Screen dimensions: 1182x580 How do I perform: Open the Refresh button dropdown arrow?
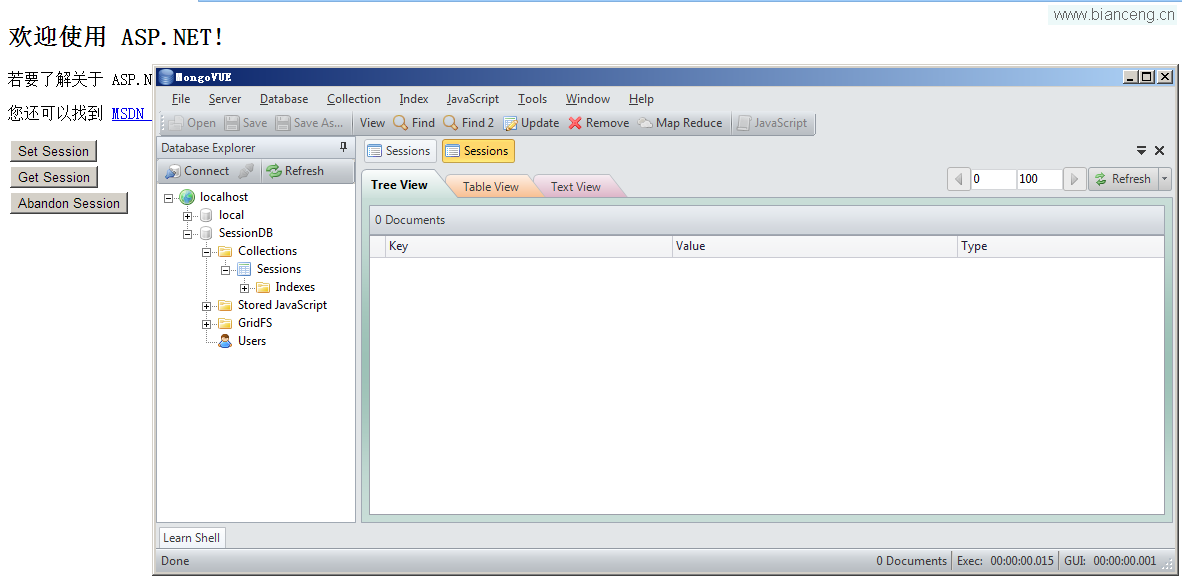tap(1165, 179)
